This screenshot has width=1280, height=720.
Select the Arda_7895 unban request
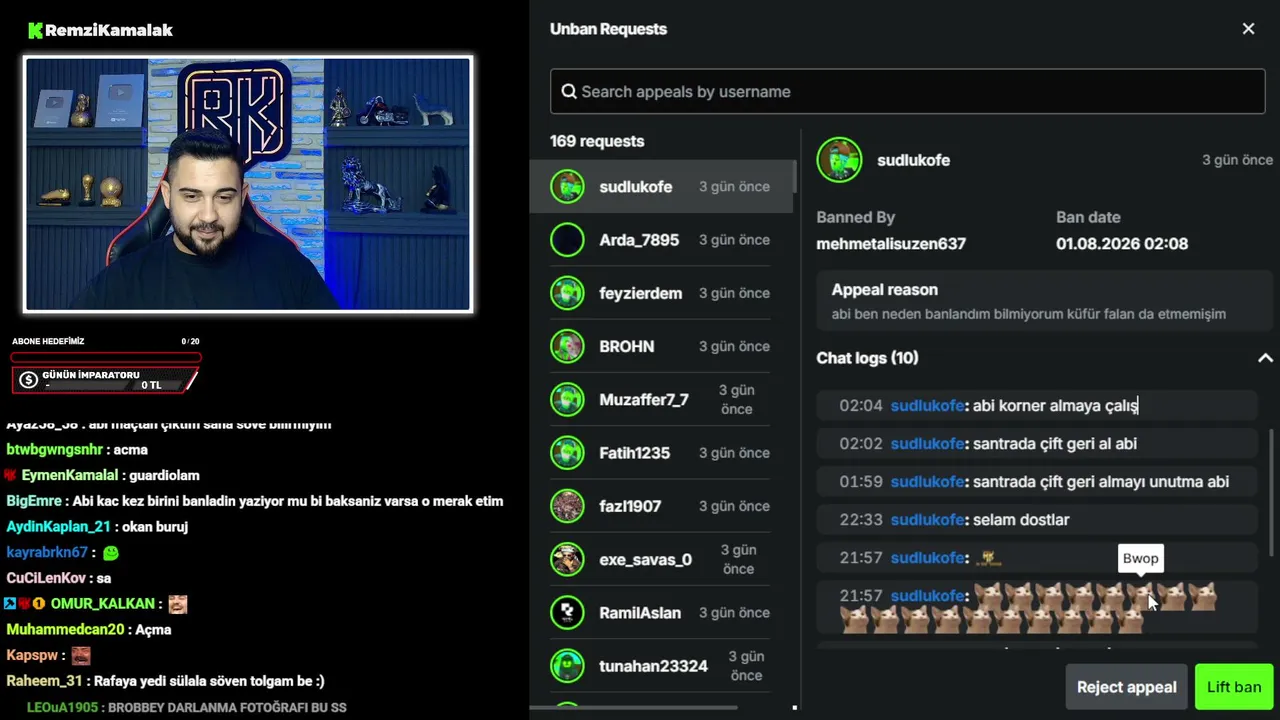point(660,240)
